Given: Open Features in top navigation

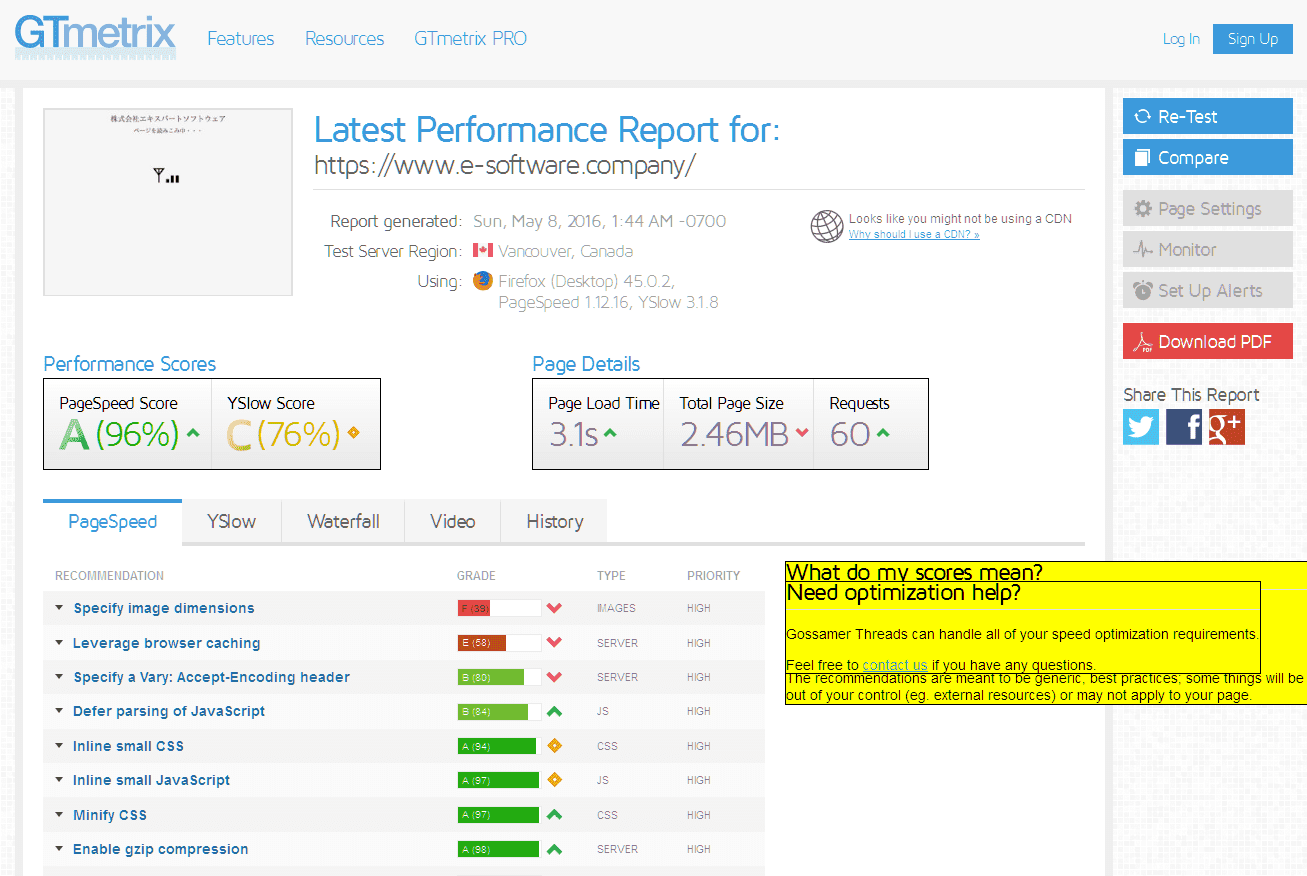Looking at the screenshot, I should (x=241, y=39).
